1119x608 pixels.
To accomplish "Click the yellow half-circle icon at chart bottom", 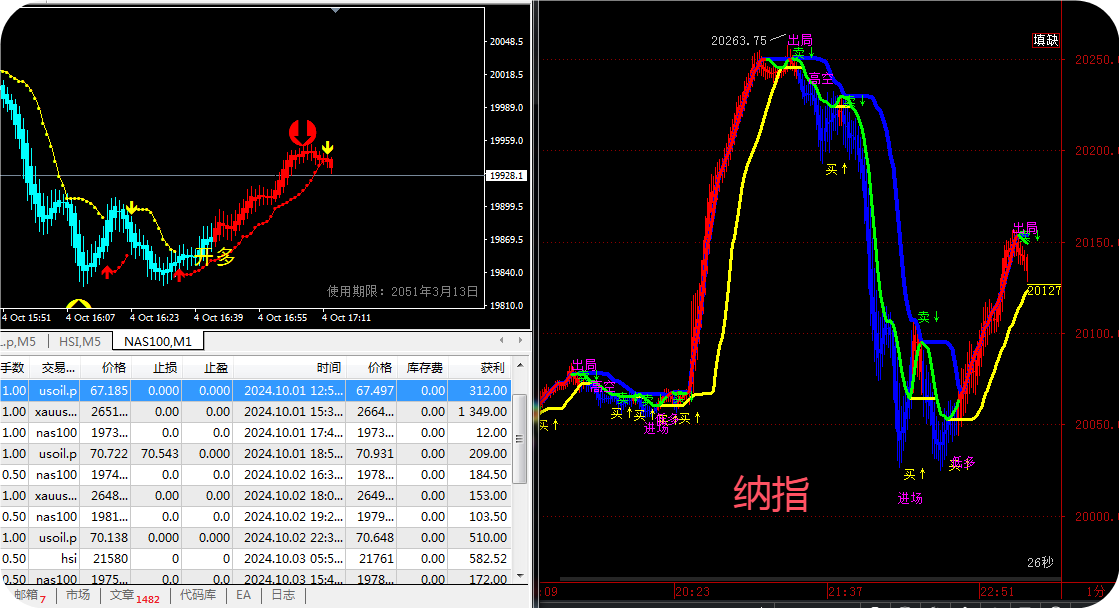I will pos(79,304).
